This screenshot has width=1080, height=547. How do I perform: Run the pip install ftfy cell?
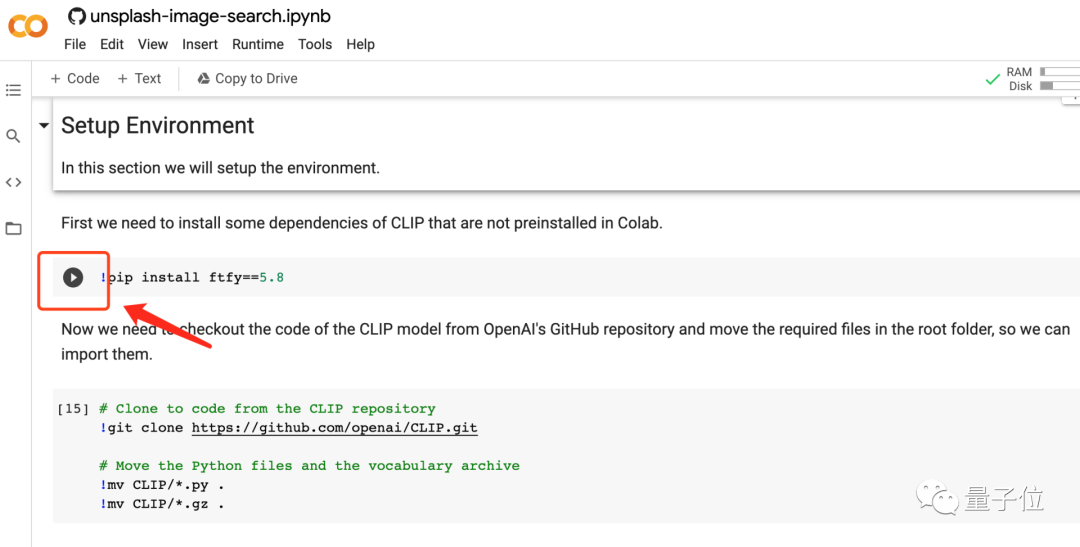pos(73,277)
